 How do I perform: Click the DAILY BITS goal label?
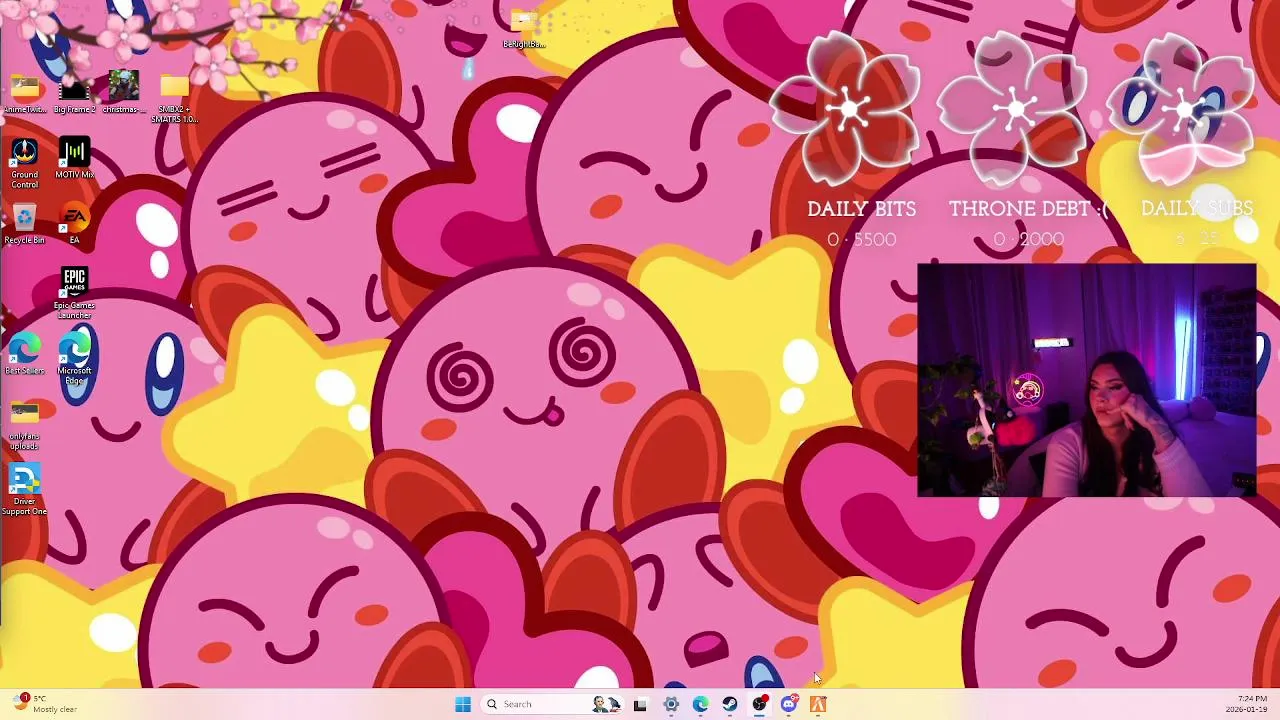point(861,209)
